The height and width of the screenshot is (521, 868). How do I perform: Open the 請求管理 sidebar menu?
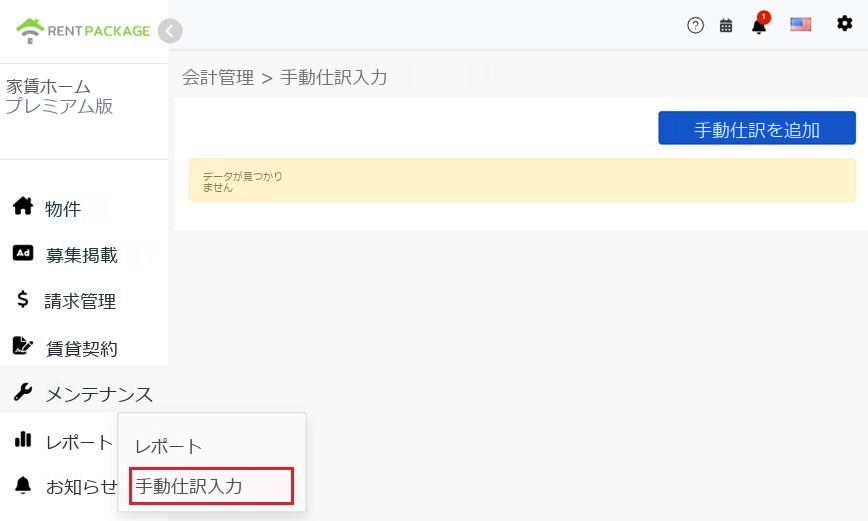point(80,301)
